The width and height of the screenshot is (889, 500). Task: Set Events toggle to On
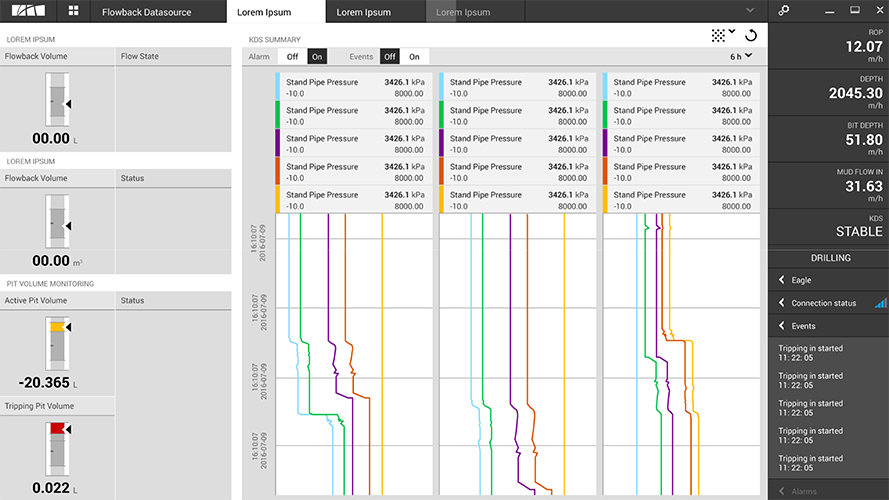pos(414,57)
